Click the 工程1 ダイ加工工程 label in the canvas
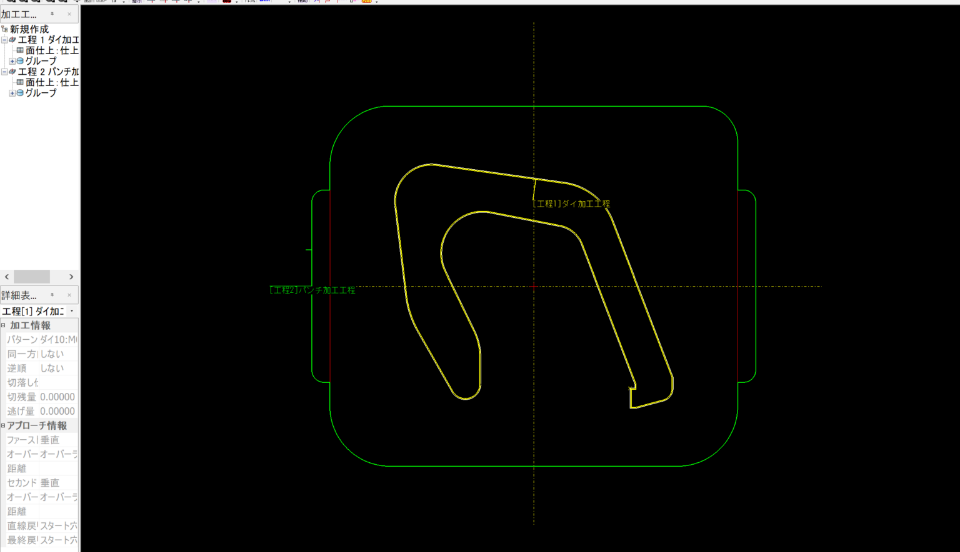Image resolution: width=960 pixels, height=552 pixels. pyautogui.click(x=572, y=203)
